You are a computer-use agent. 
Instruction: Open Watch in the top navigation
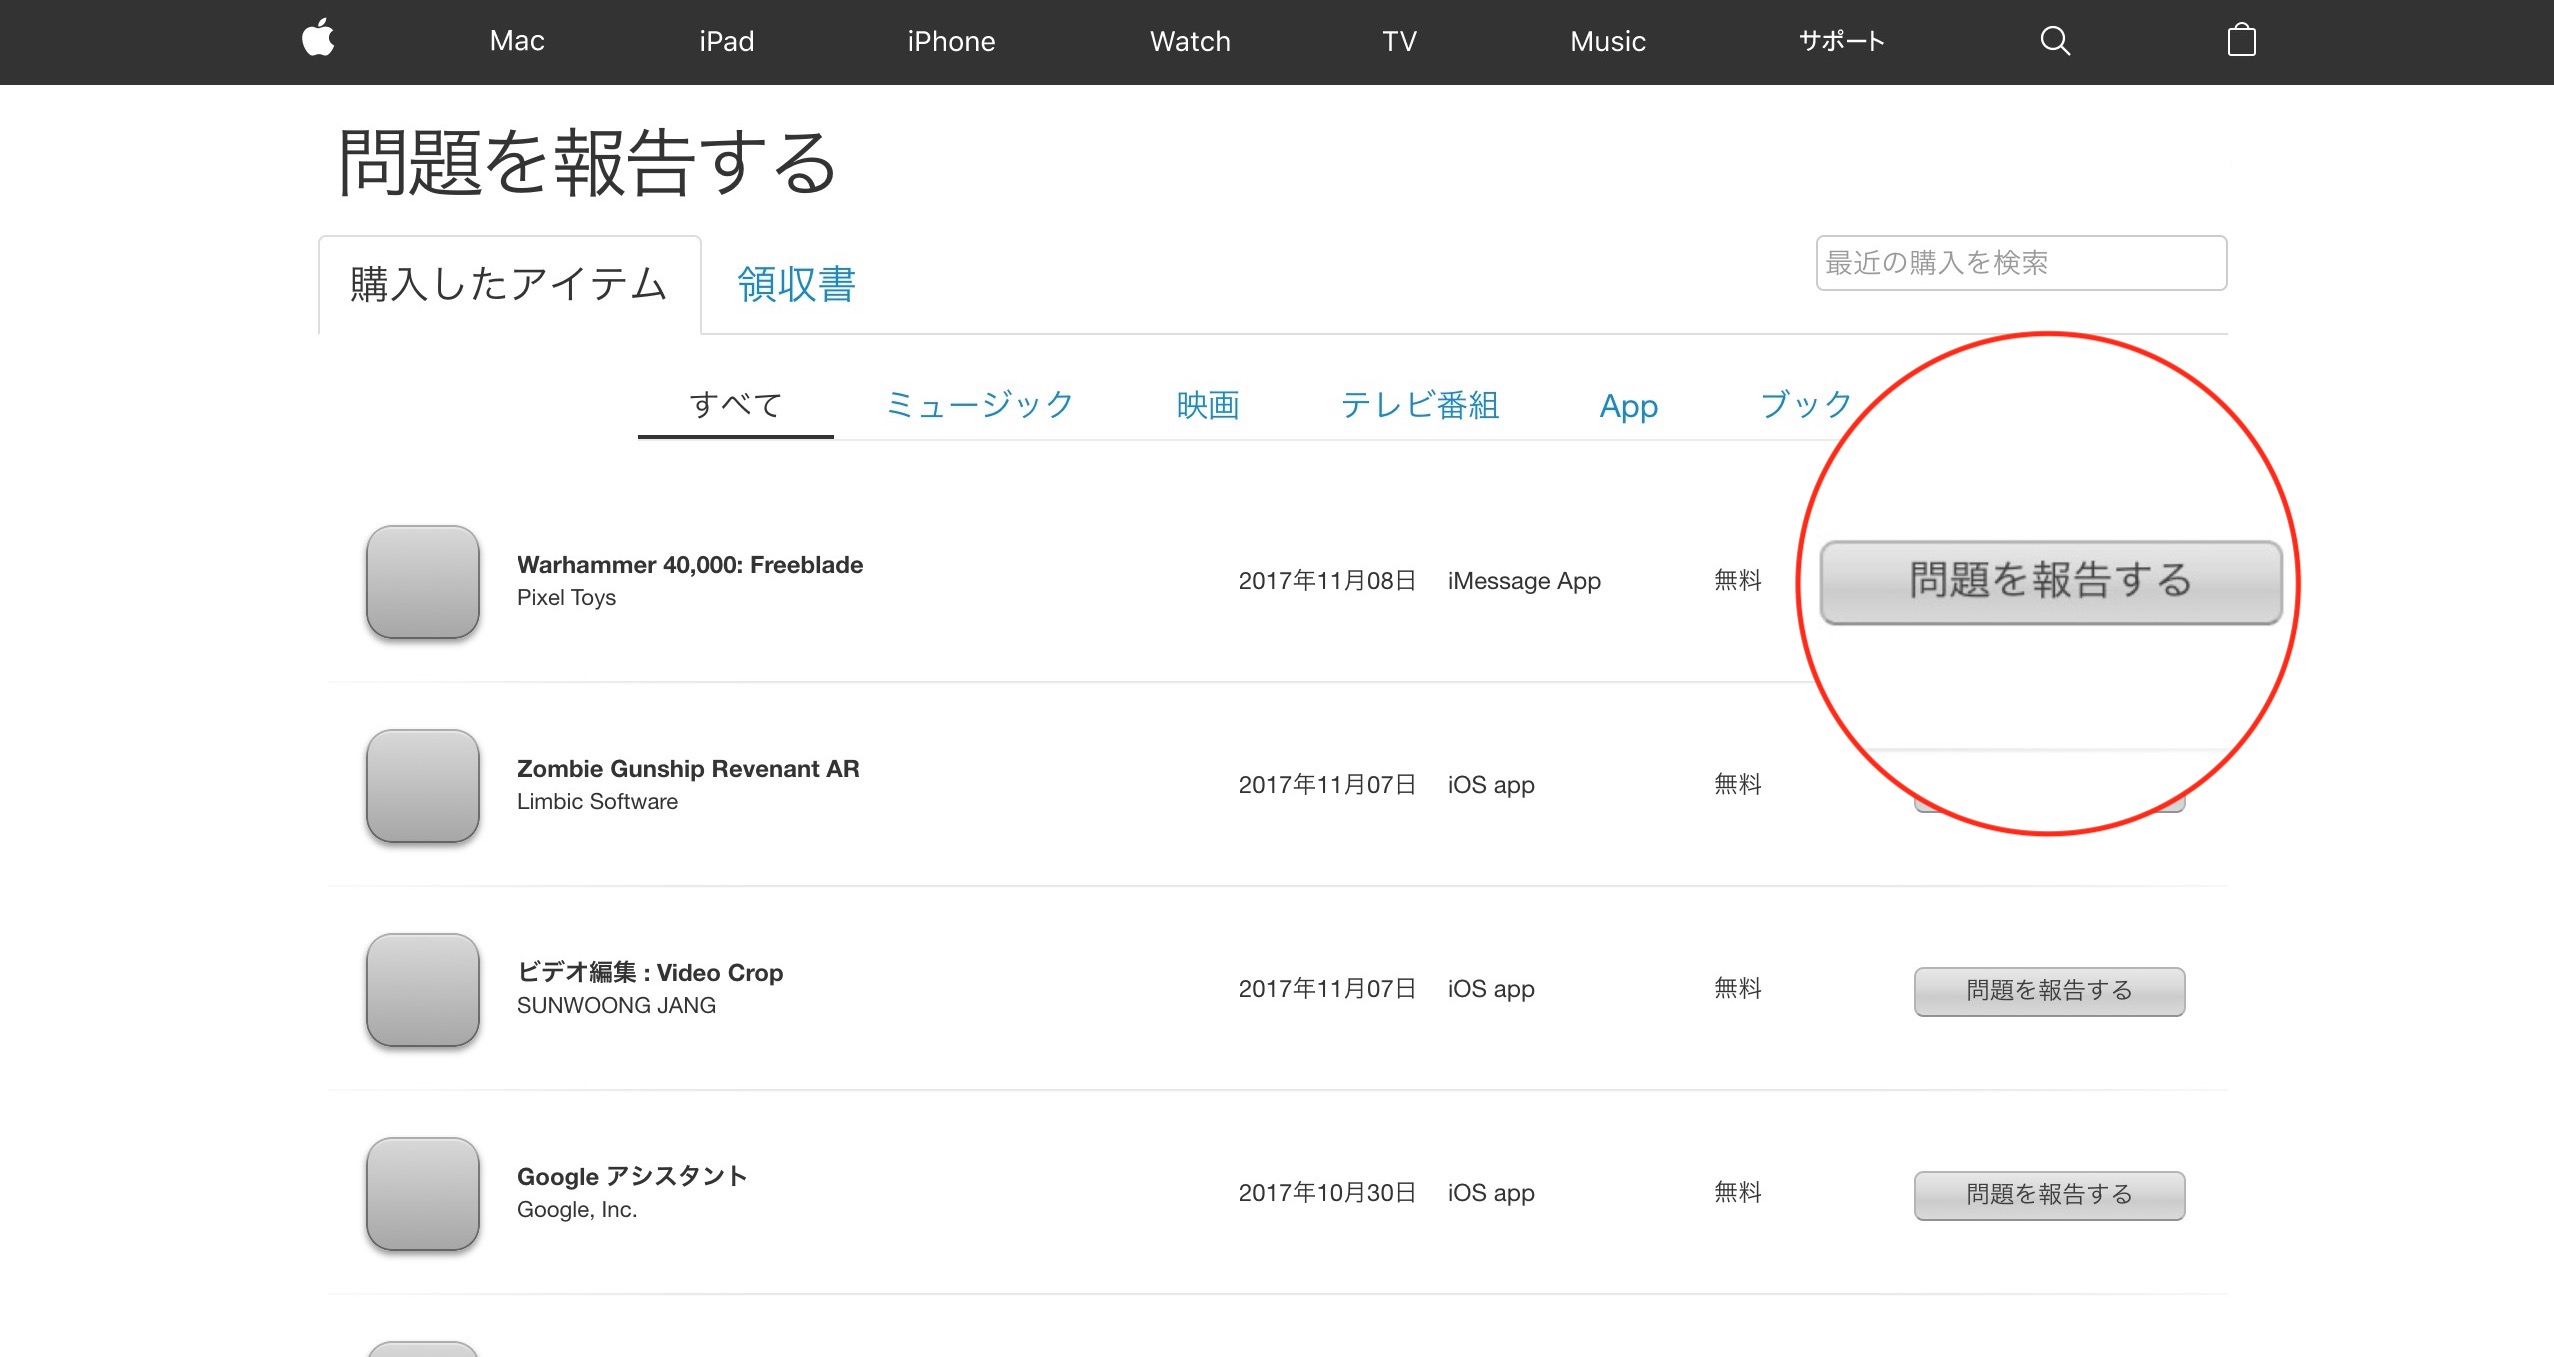[1190, 41]
